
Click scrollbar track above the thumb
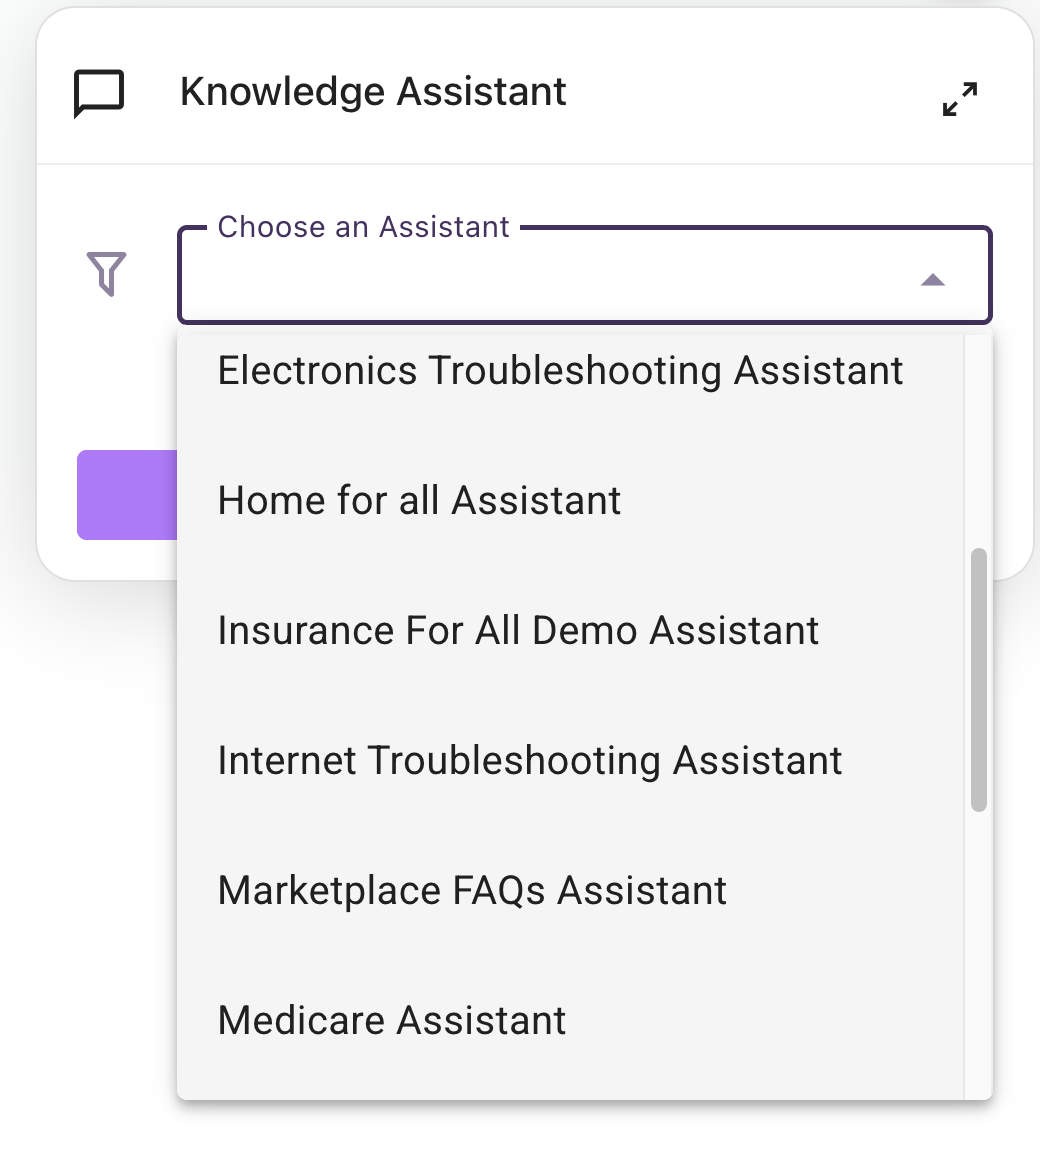coord(978,440)
